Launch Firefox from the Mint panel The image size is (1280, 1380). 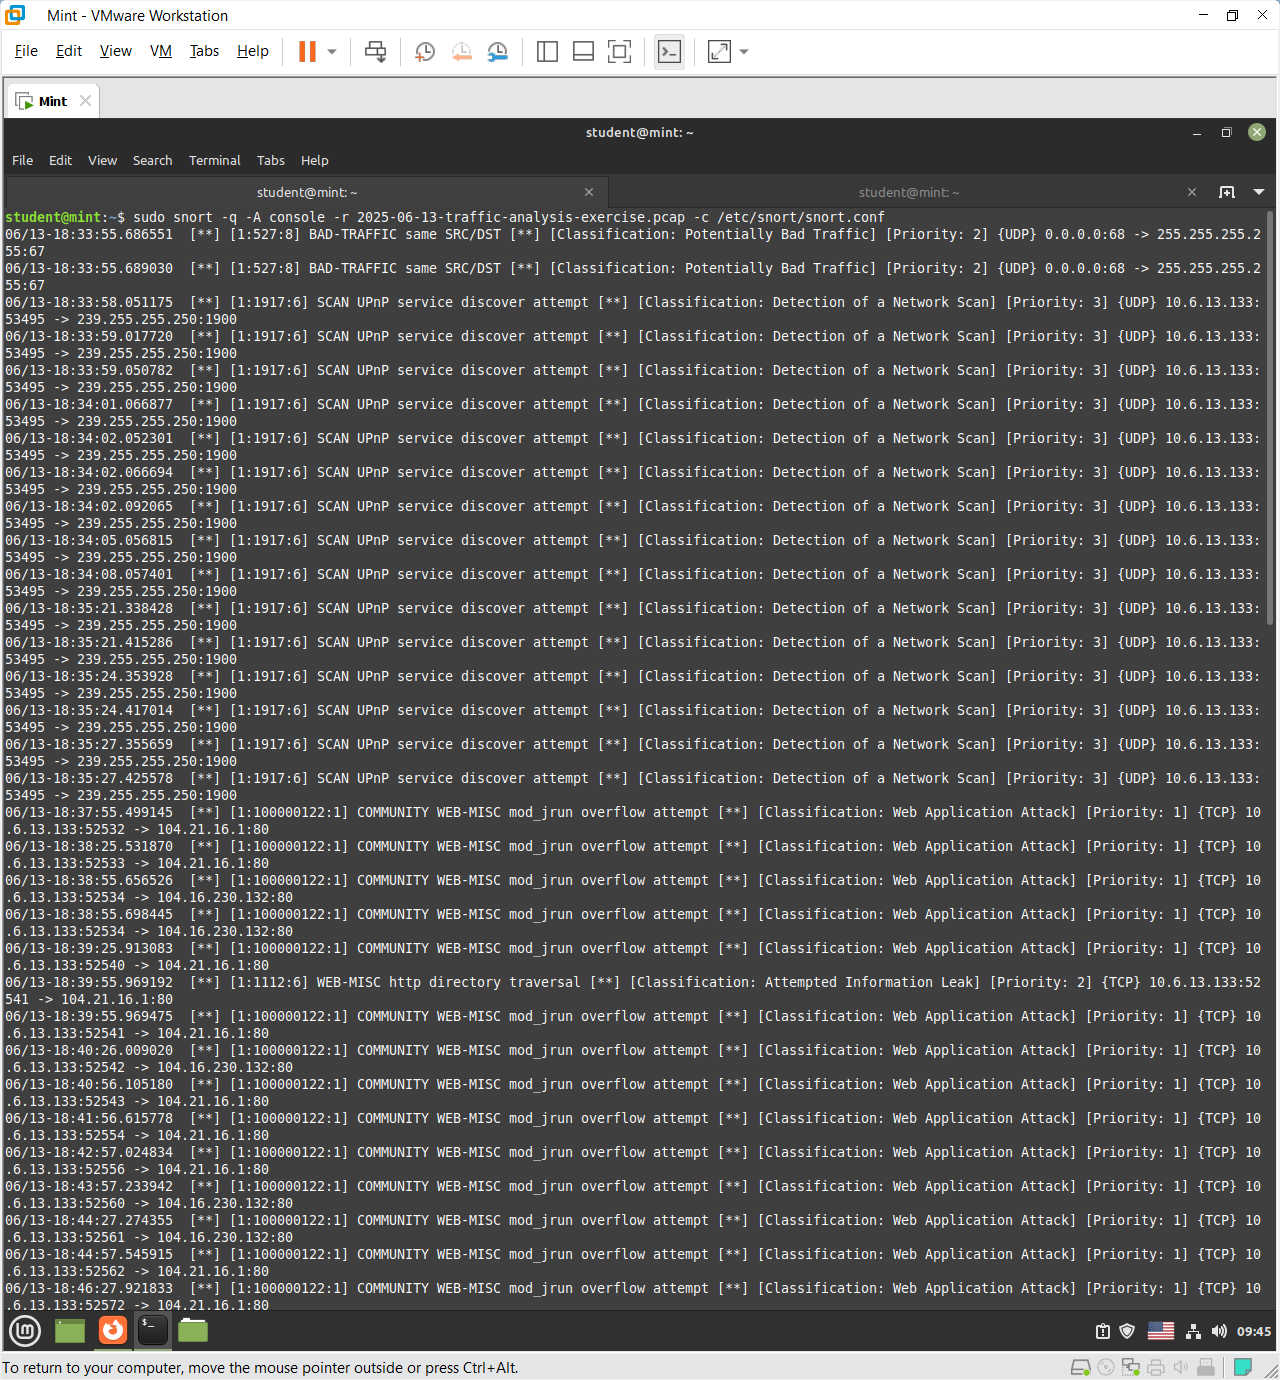[113, 1330]
